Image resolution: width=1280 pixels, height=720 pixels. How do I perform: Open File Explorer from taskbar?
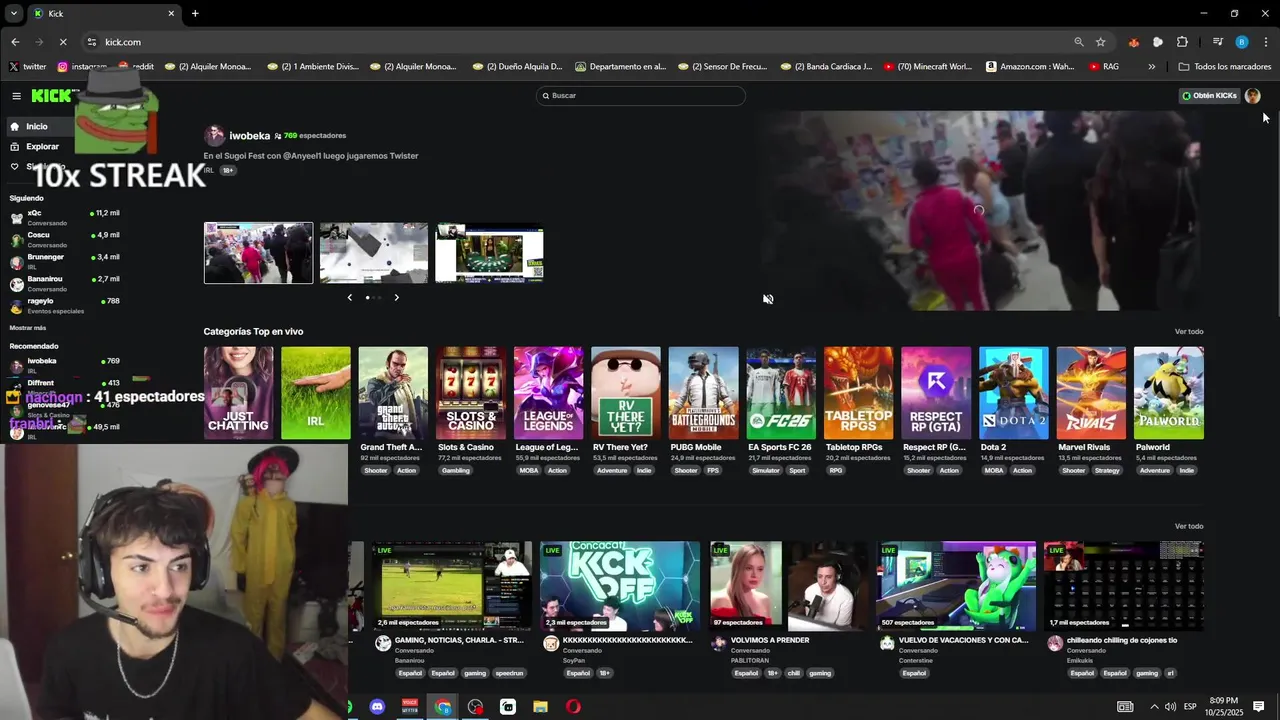[540, 707]
